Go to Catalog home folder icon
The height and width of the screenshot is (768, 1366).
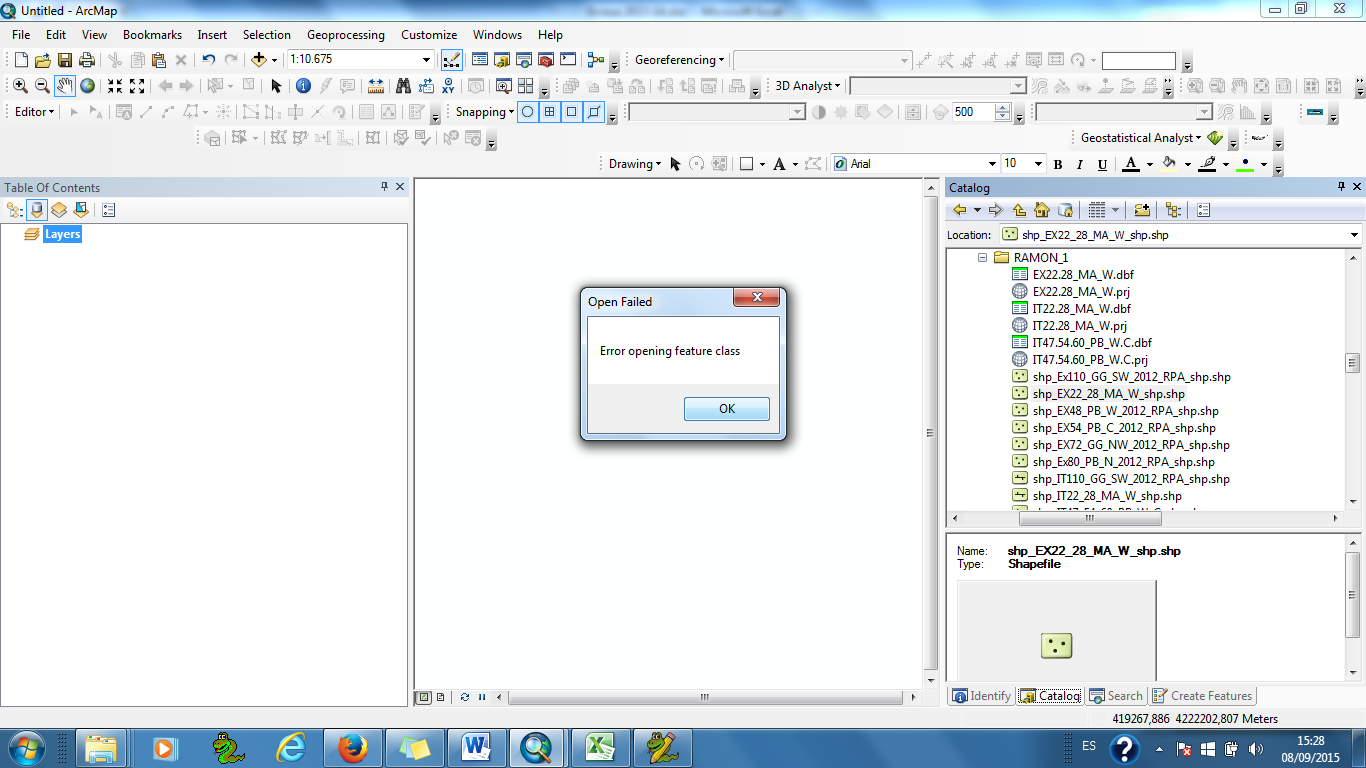click(1042, 210)
